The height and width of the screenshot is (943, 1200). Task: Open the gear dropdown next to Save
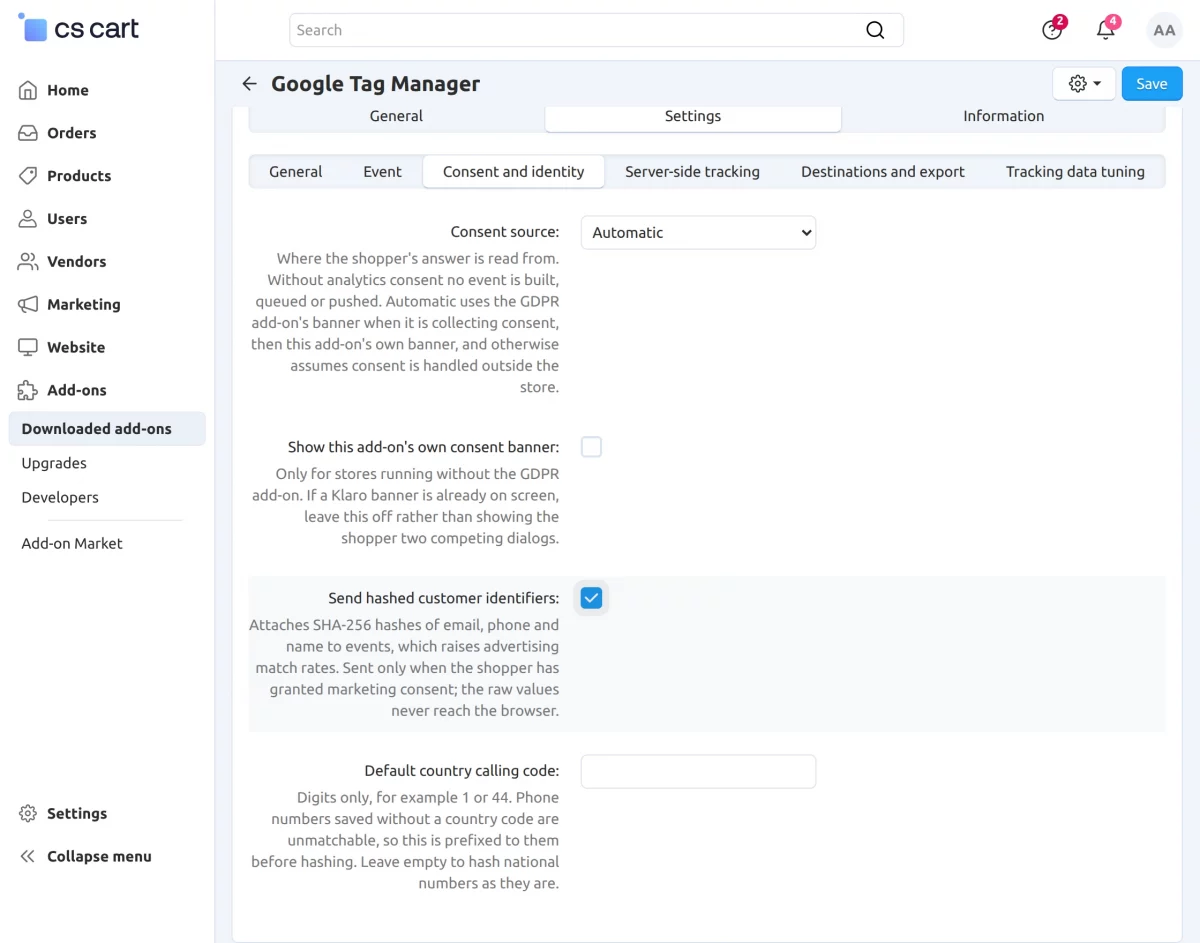(1084, 84)
